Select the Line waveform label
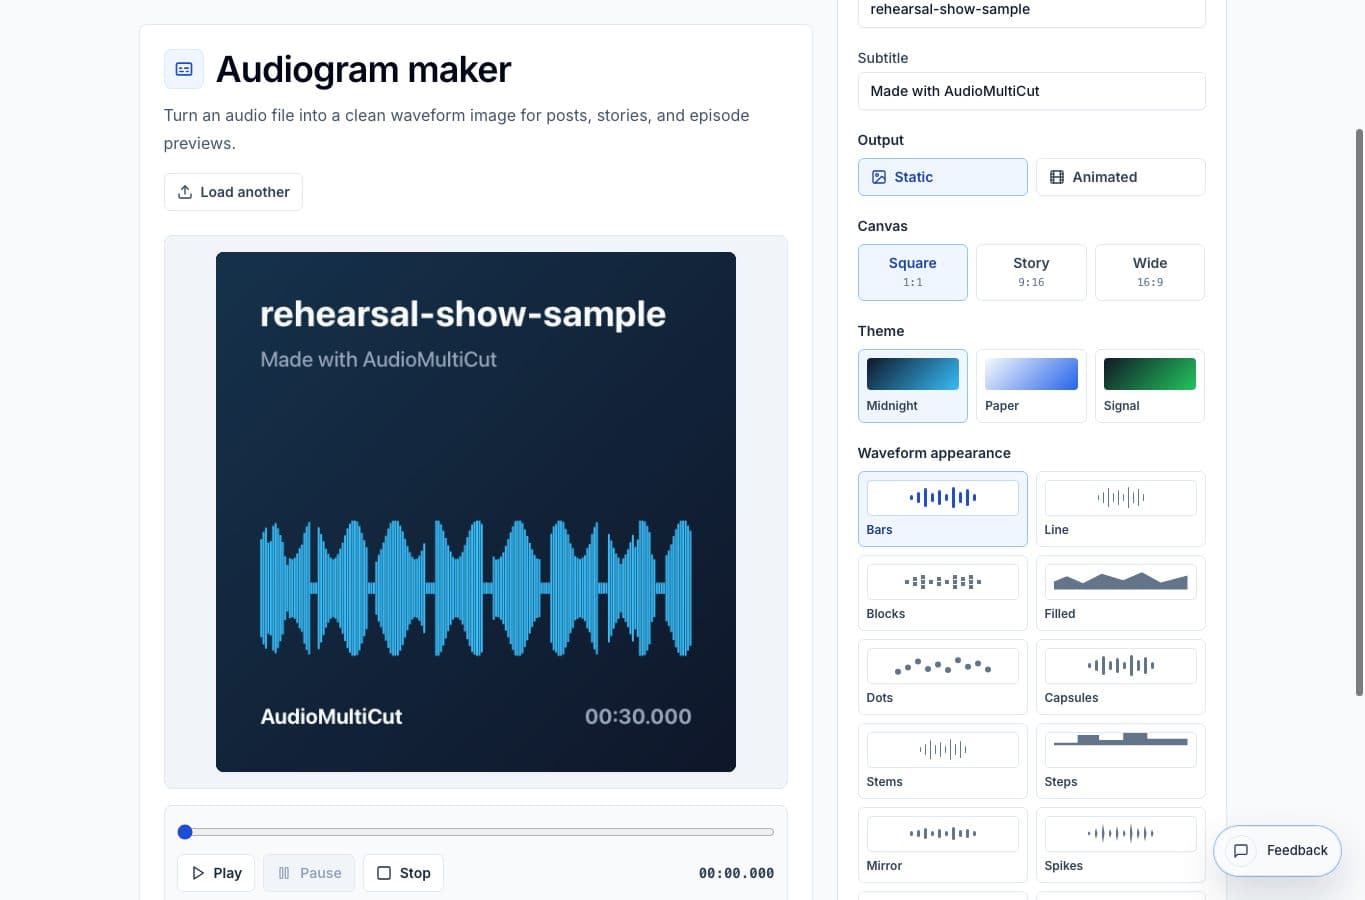 (1057, 530)
